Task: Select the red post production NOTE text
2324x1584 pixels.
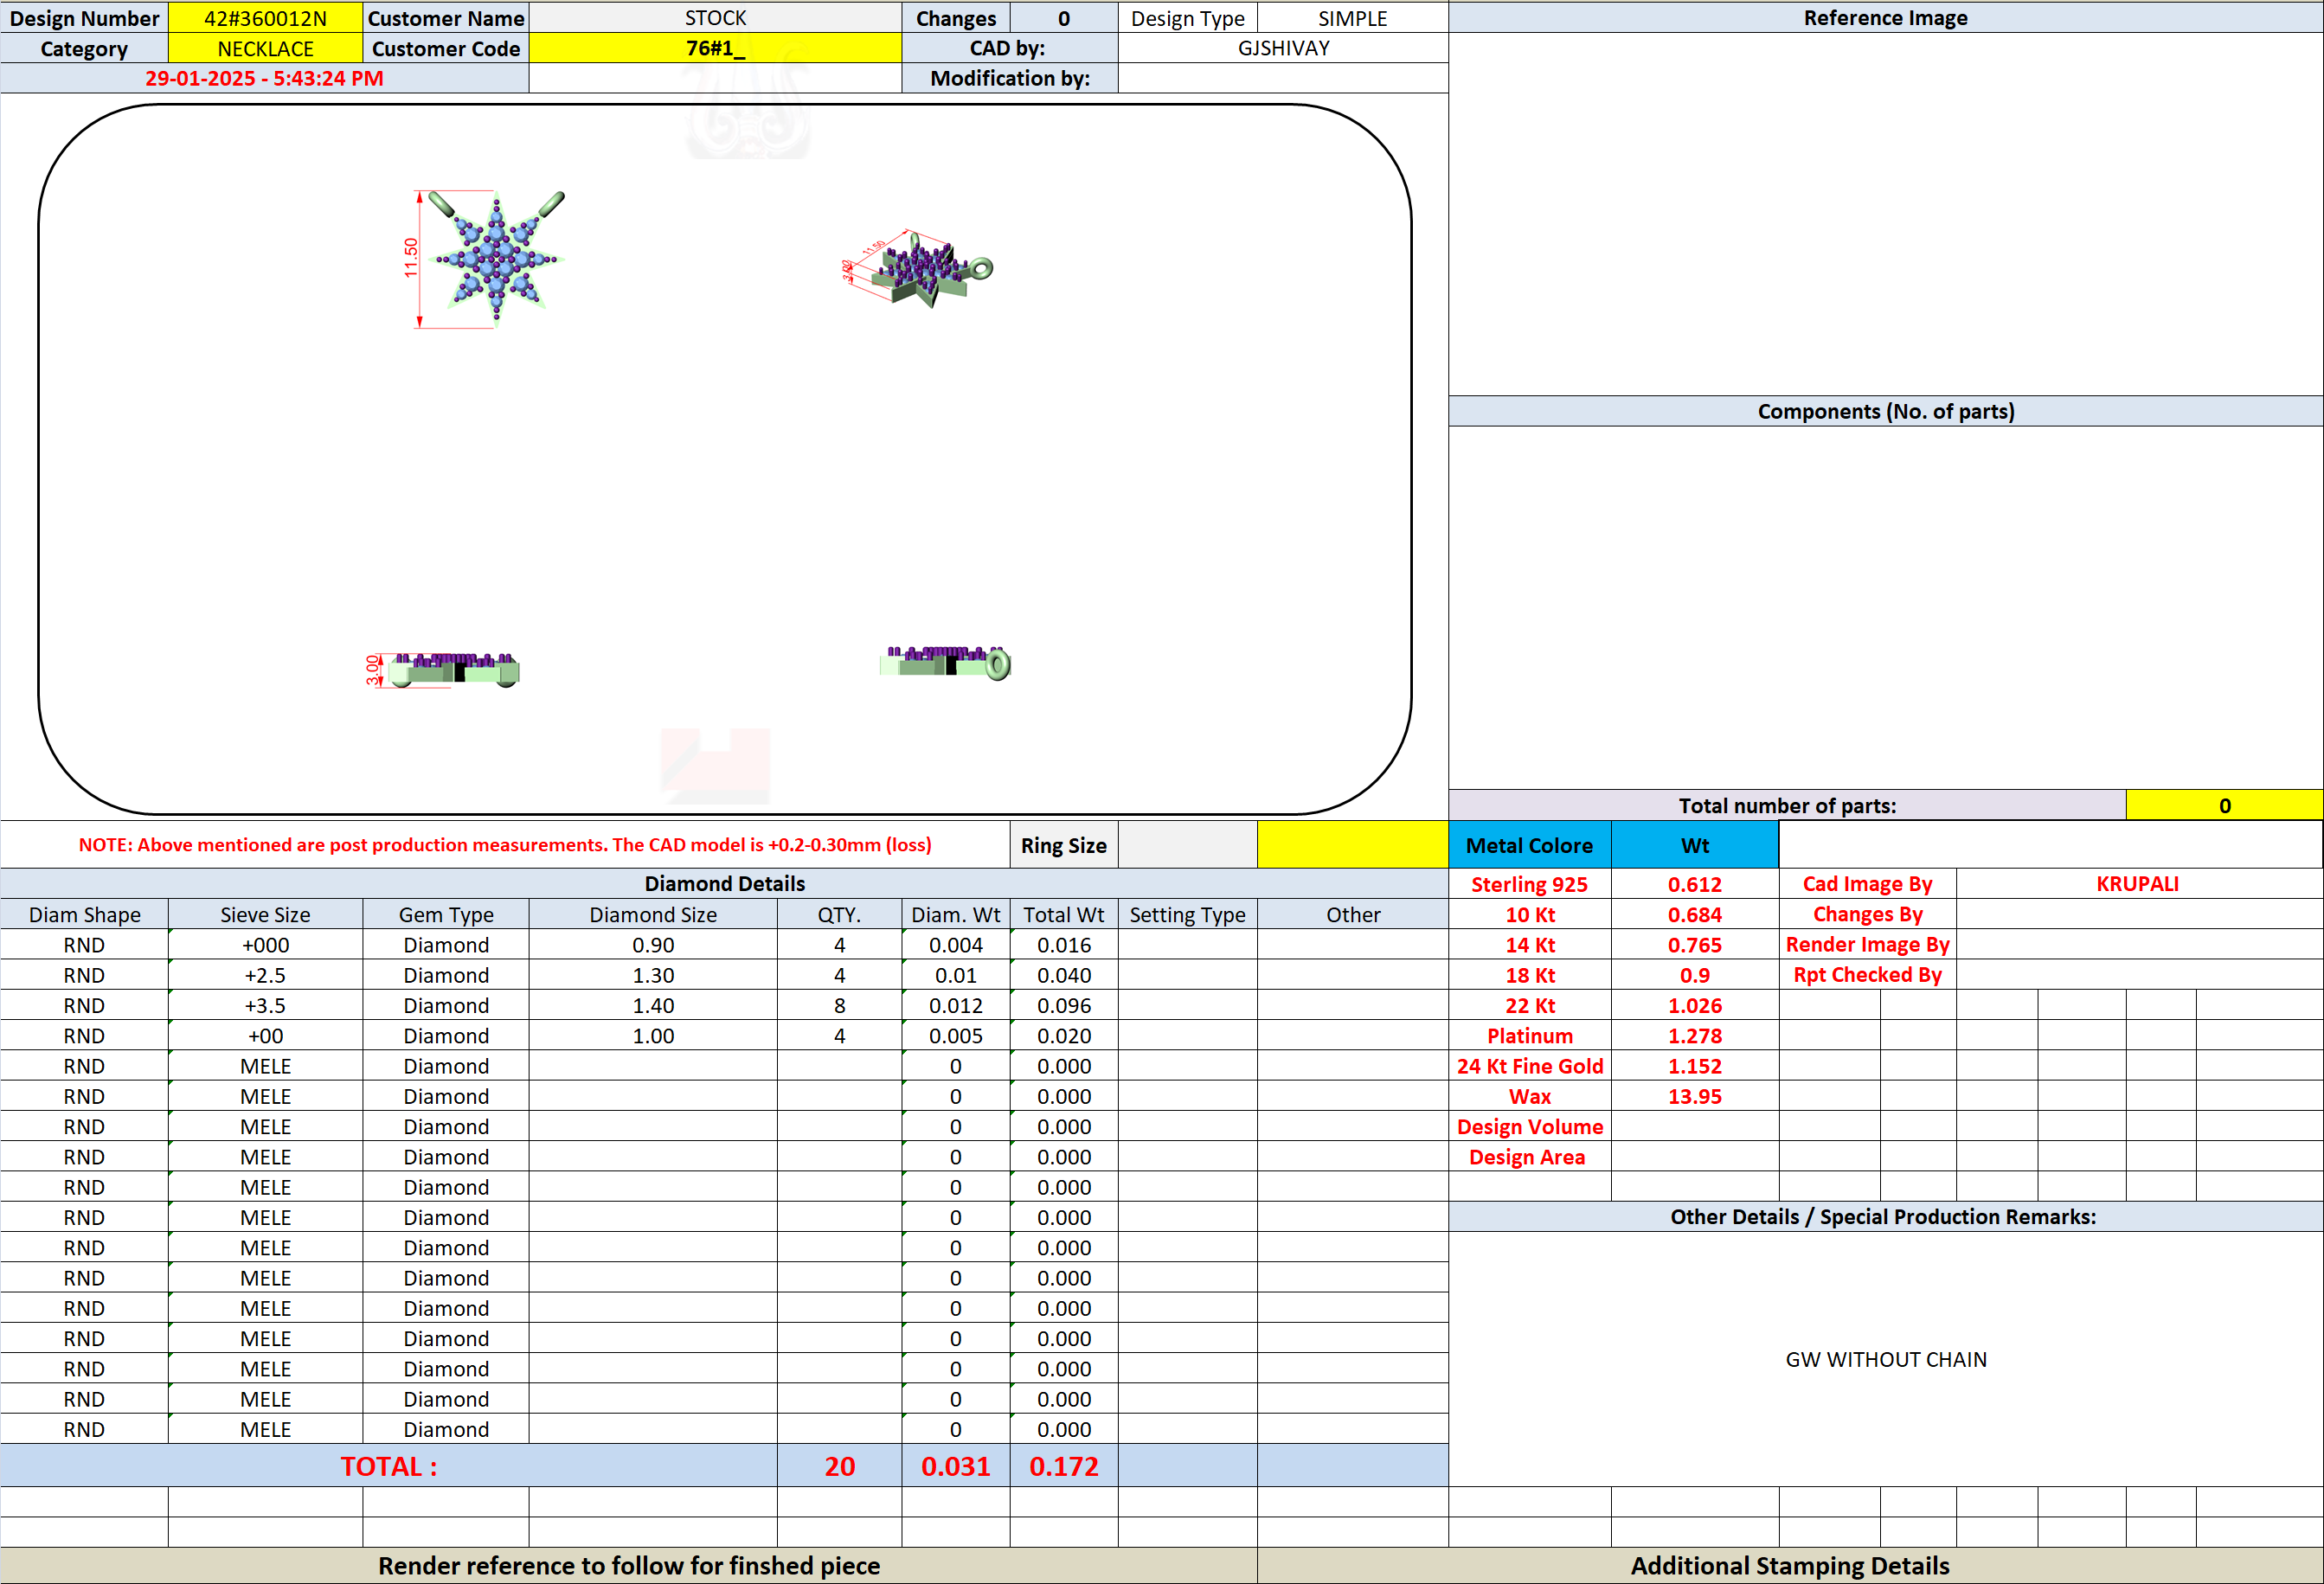Action: 505,845
